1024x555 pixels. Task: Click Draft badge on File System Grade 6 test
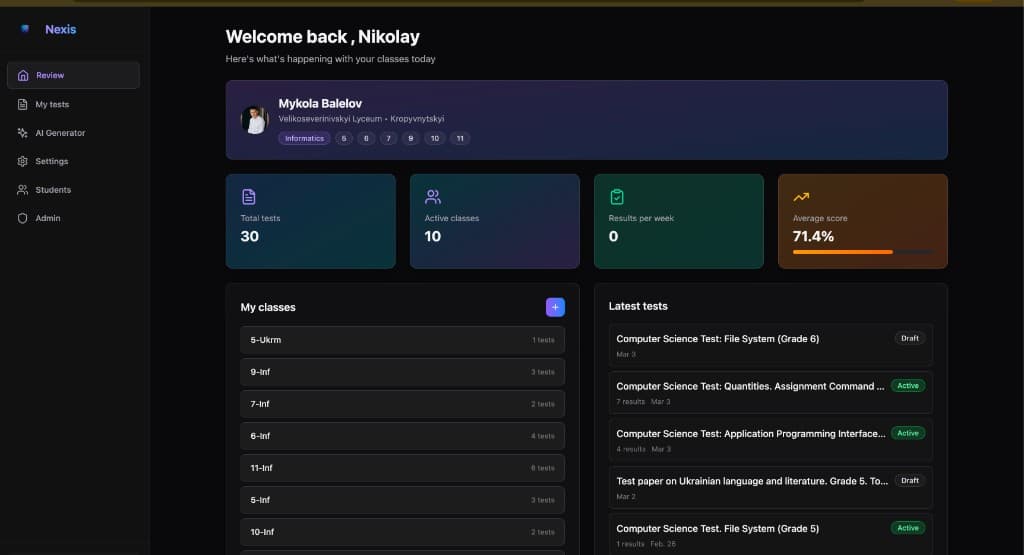click(910, 338)
